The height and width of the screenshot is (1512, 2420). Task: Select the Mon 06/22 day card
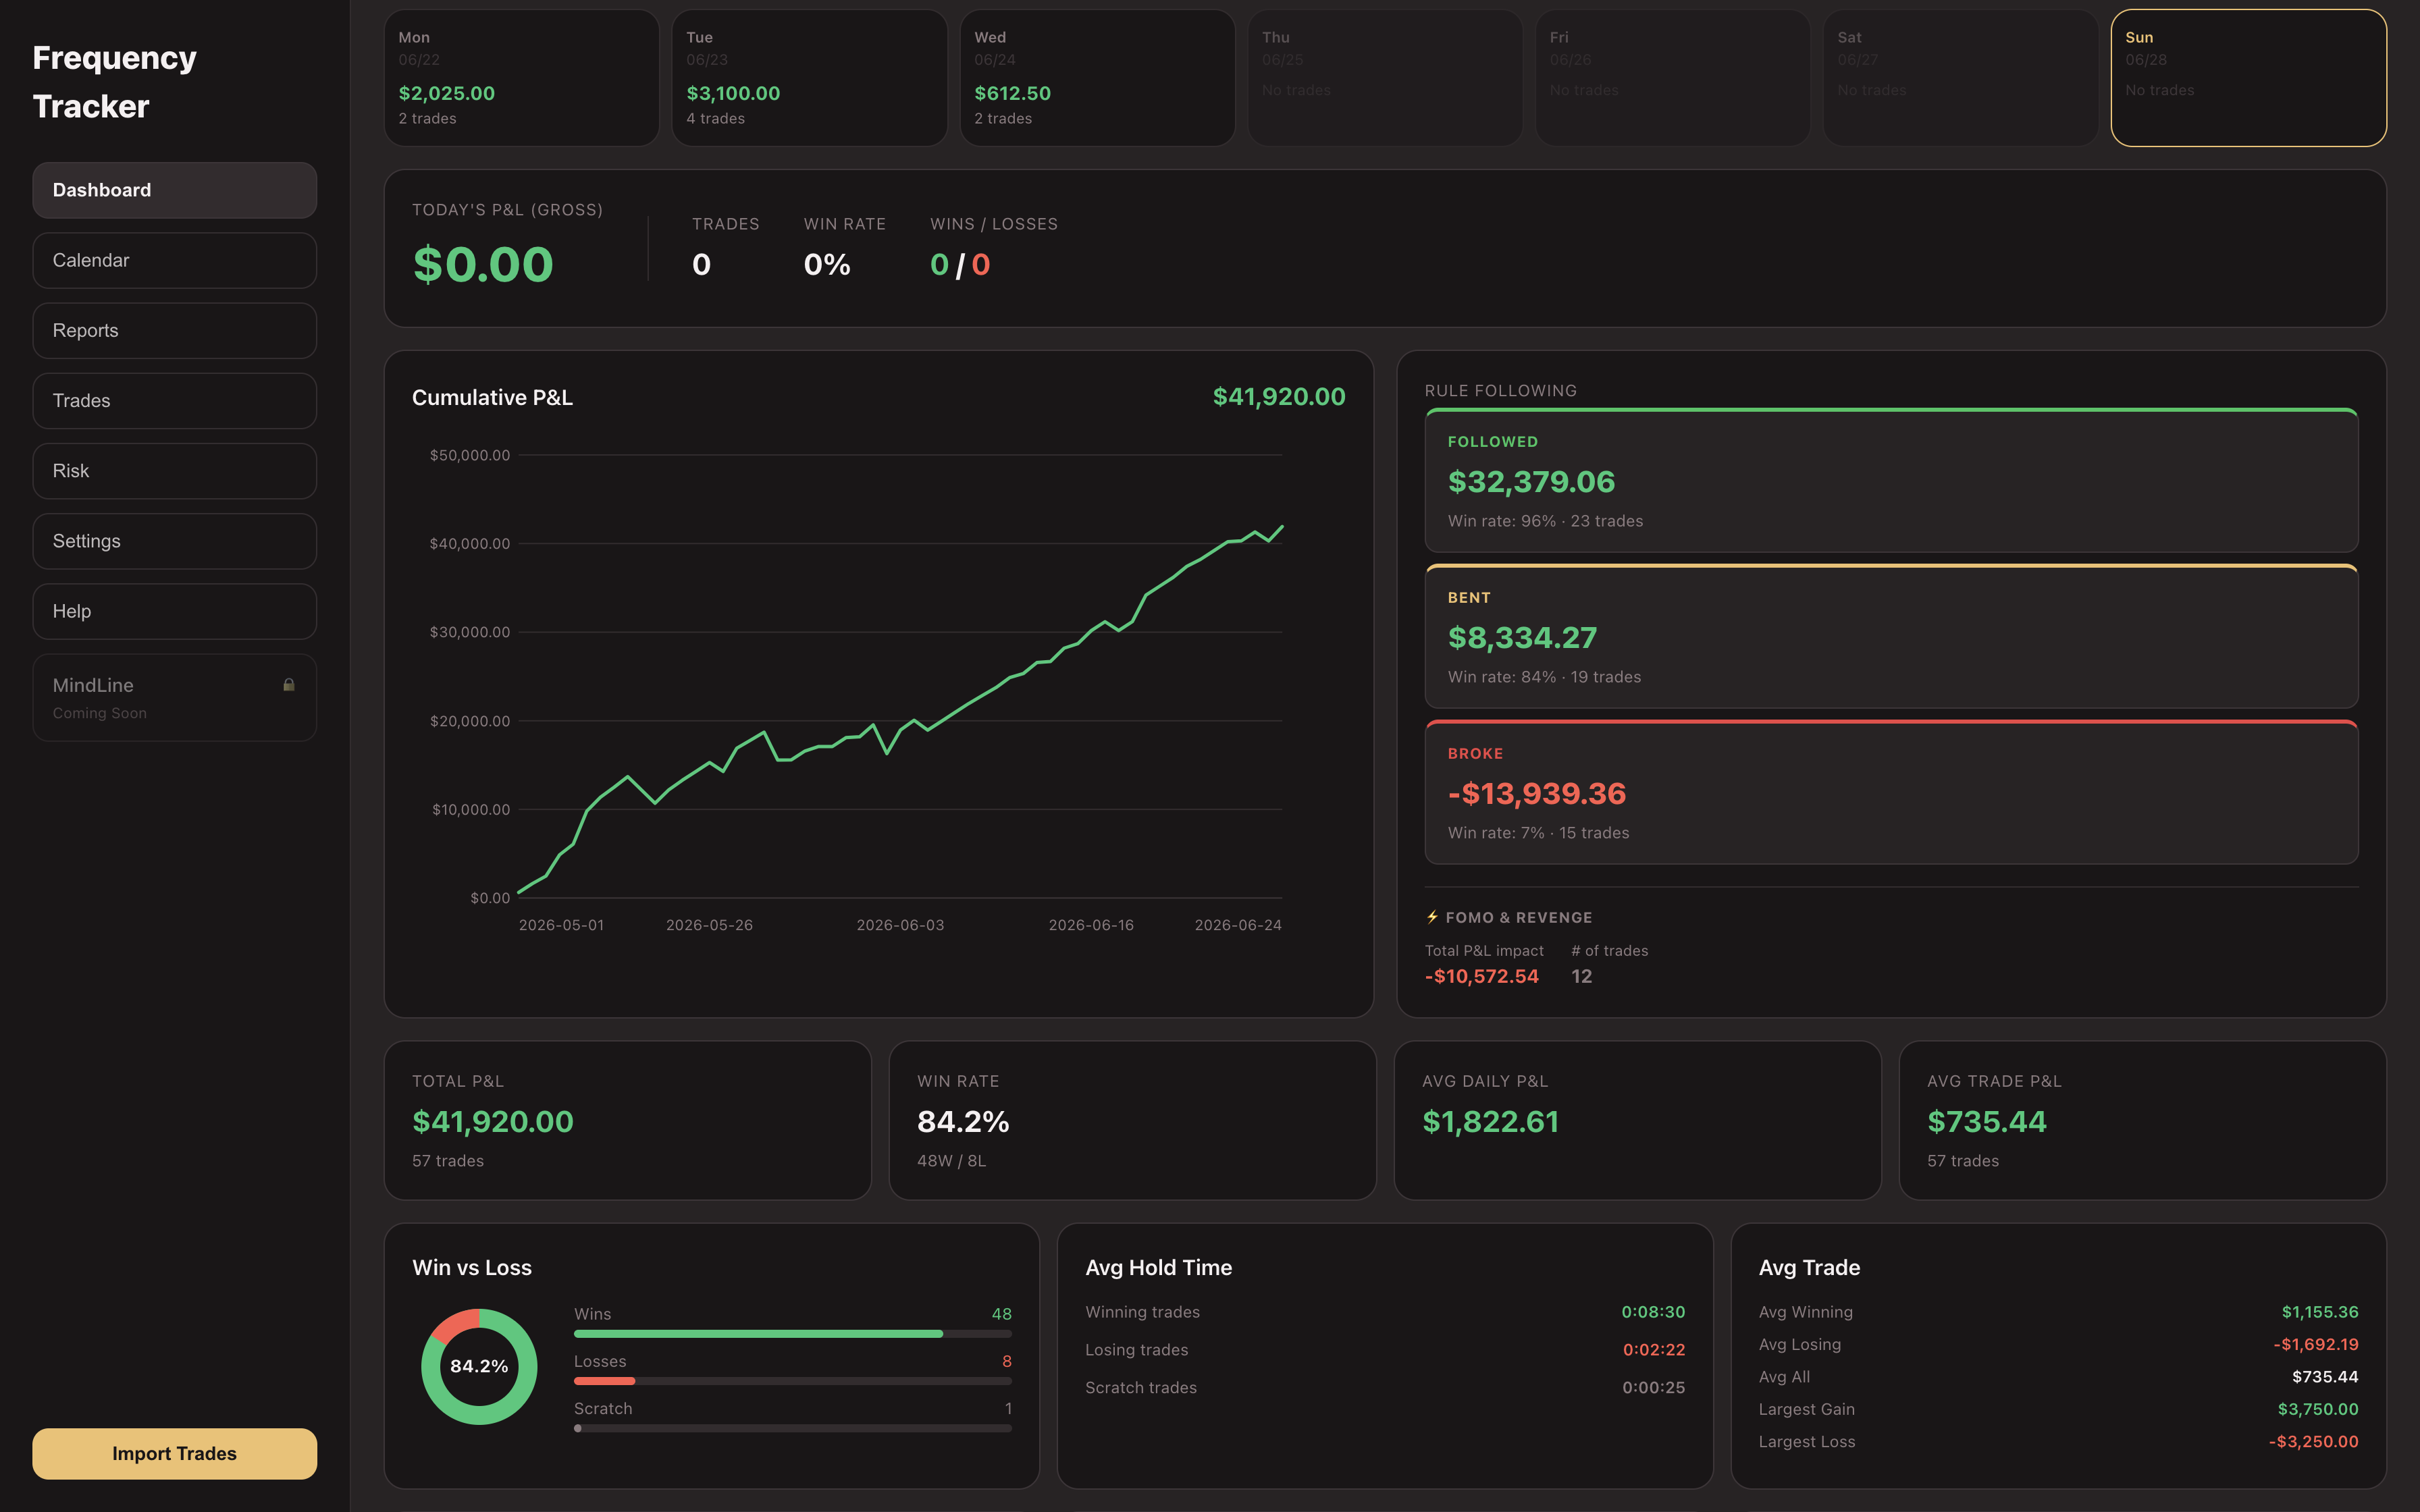pos(521,78)
